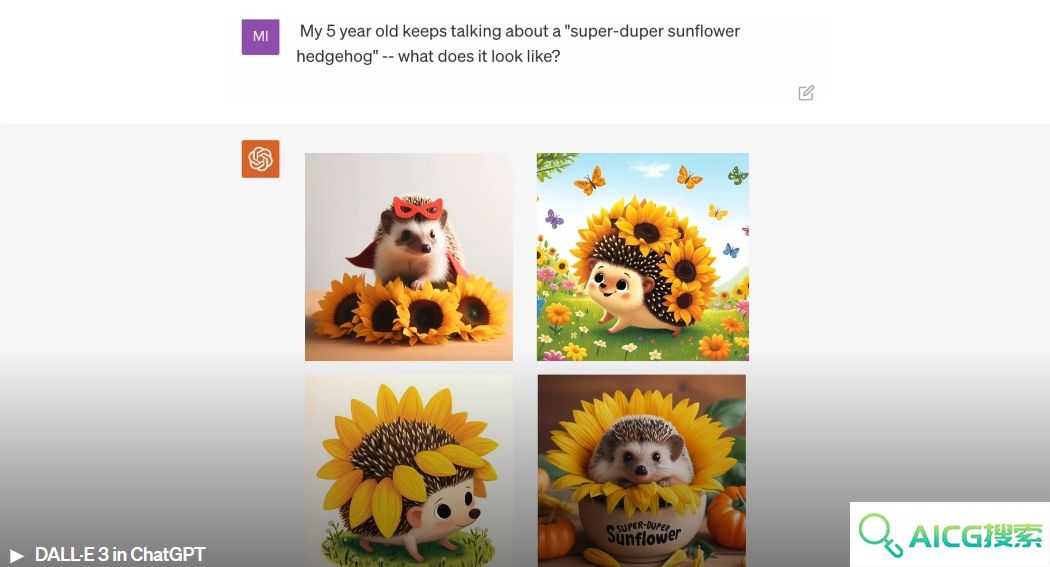The height and width of the screenshot is (567, 1050).
Task: Click the purple MI user avatar
Action: [260, 37]
